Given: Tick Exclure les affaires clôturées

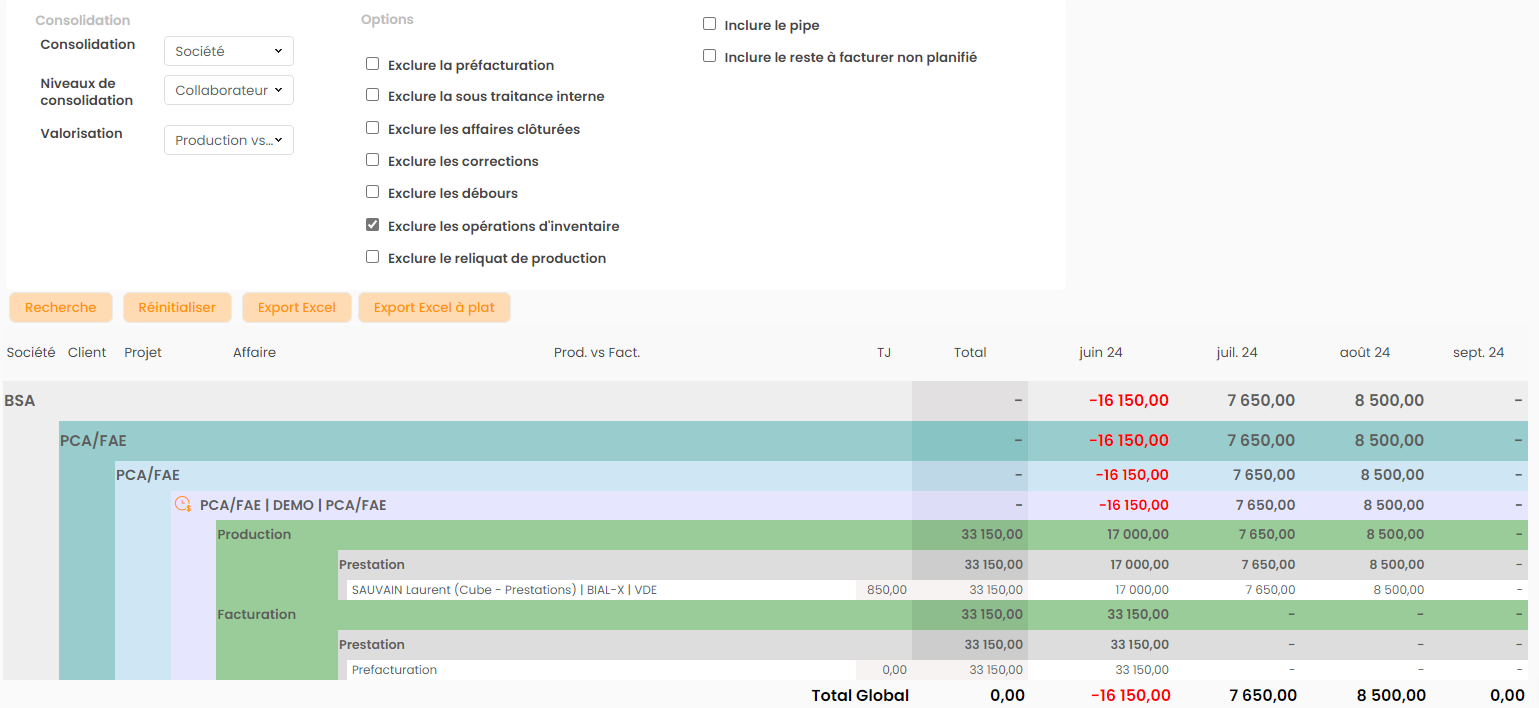Looking at the screenshot, I should click(372, 128).
